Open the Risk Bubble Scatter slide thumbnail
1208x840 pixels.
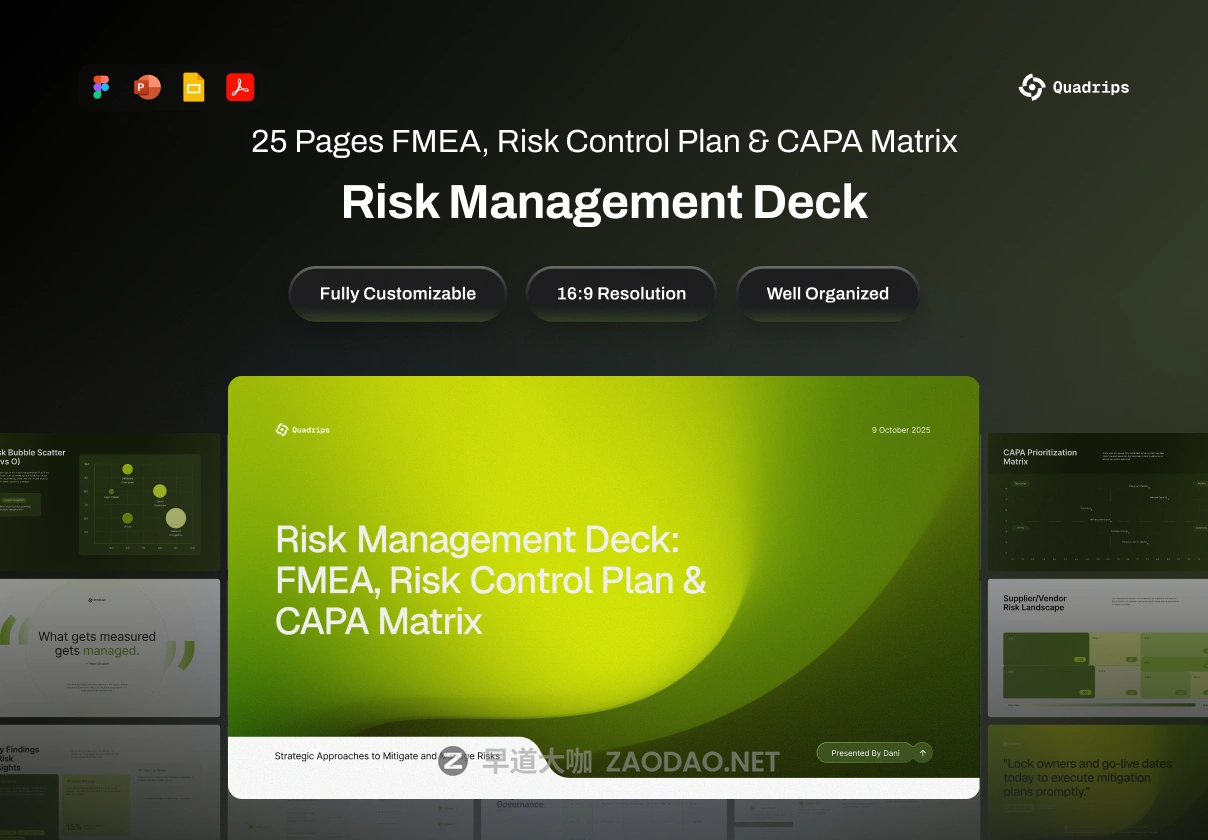110,502
